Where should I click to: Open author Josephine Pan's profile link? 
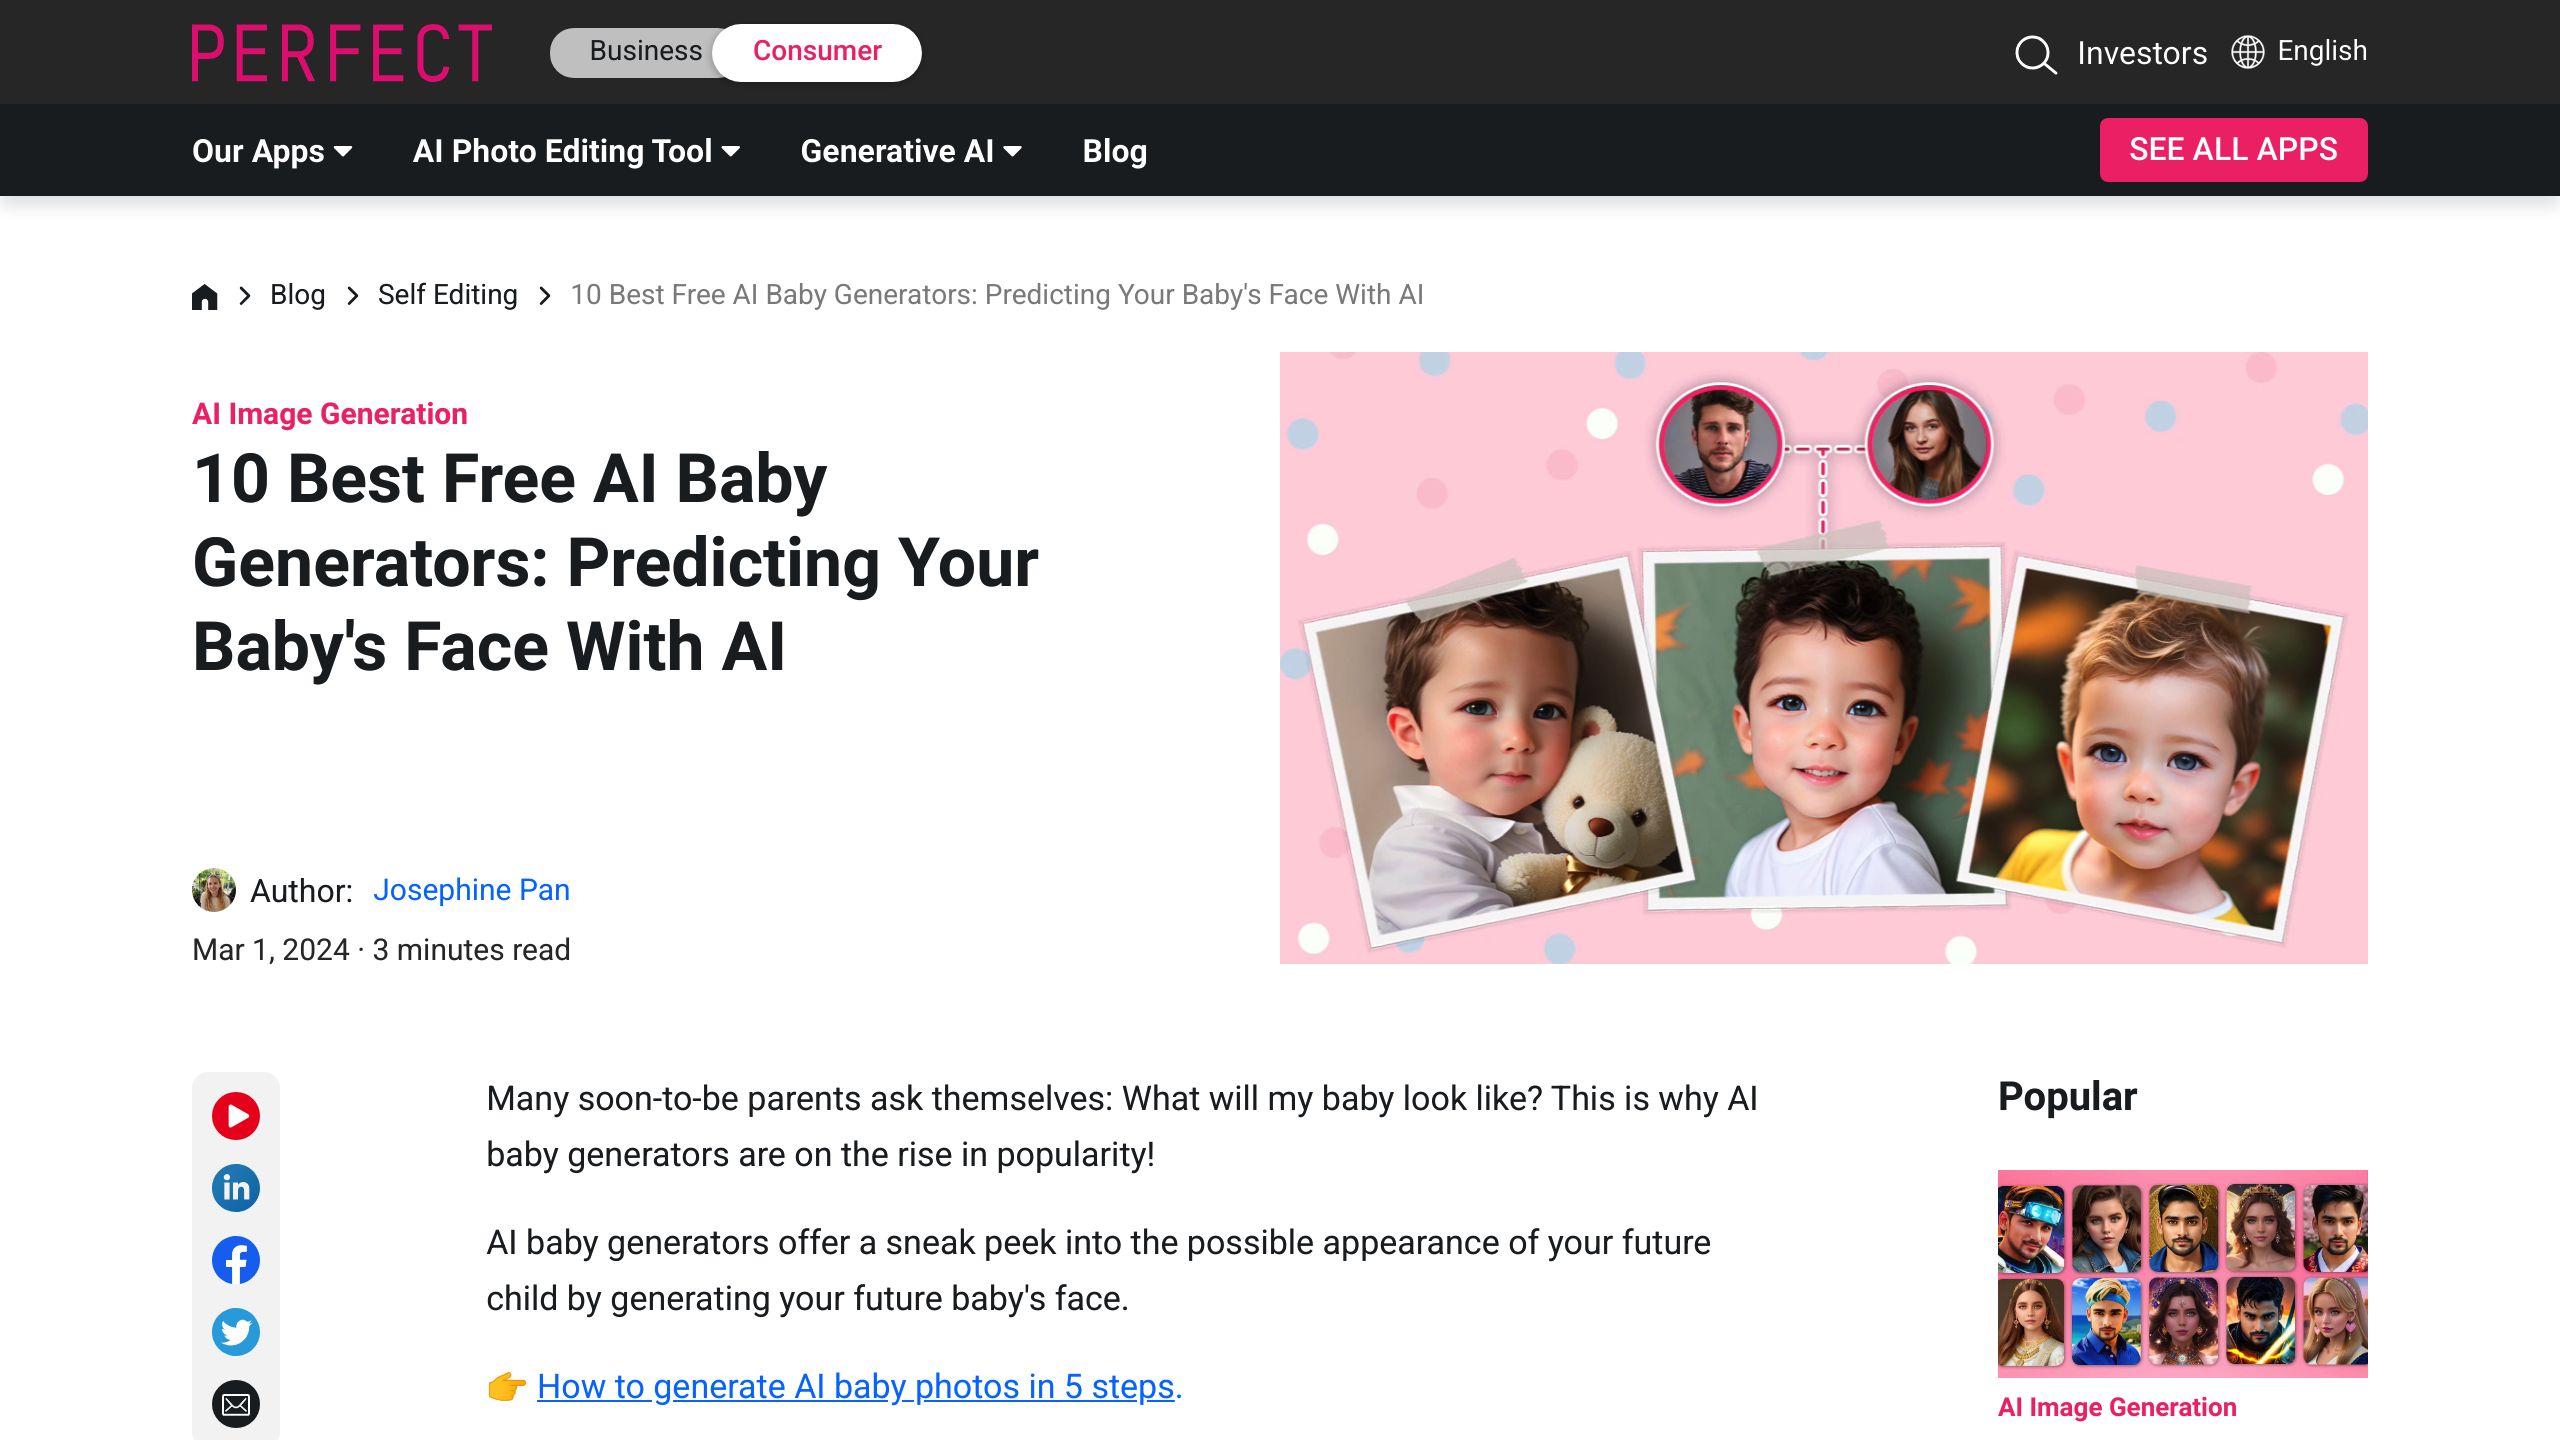click(471, 890)
